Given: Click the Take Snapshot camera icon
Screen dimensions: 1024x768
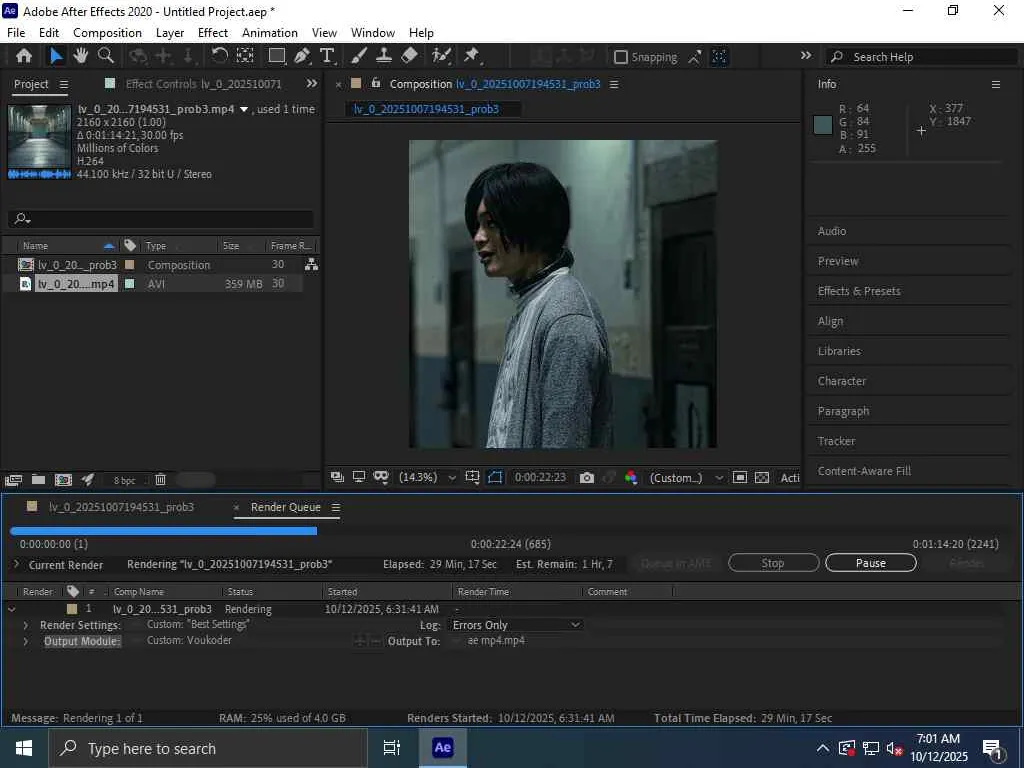Looking at the screenshot, I should point(587,478).
